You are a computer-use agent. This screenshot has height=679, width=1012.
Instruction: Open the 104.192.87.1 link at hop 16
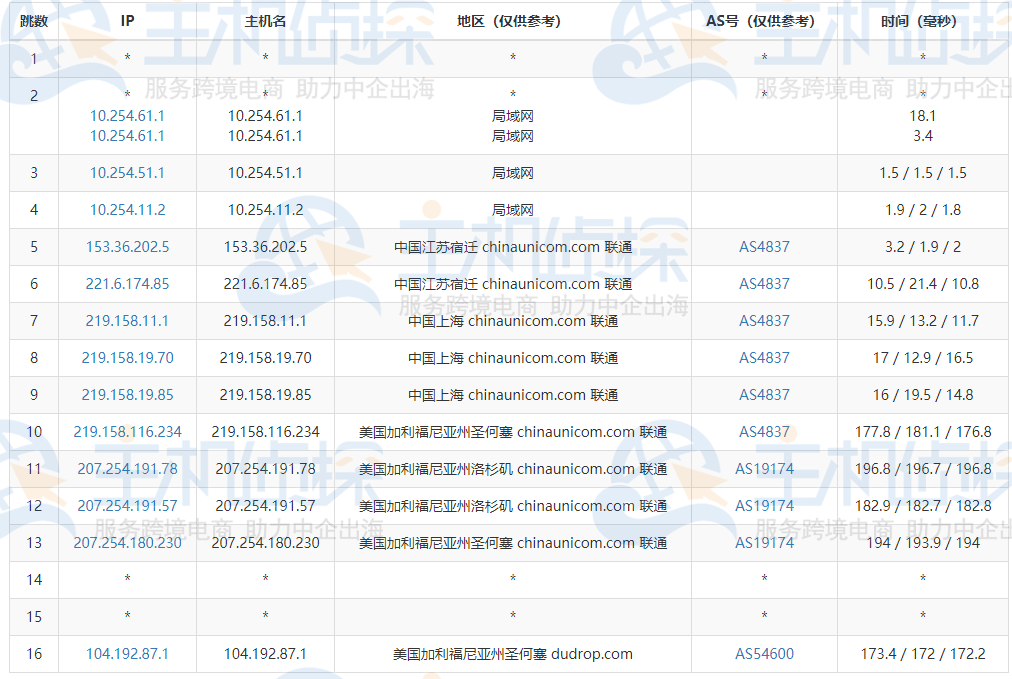pos(127,653)
